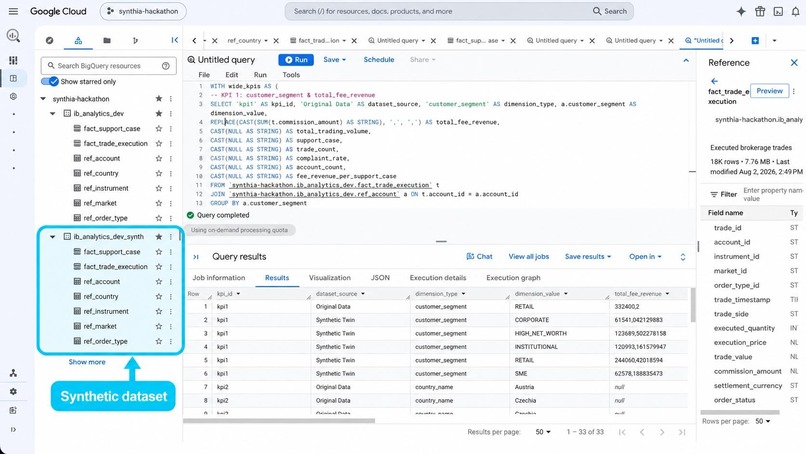
Task: Run the query
Action: coord(296,60)
